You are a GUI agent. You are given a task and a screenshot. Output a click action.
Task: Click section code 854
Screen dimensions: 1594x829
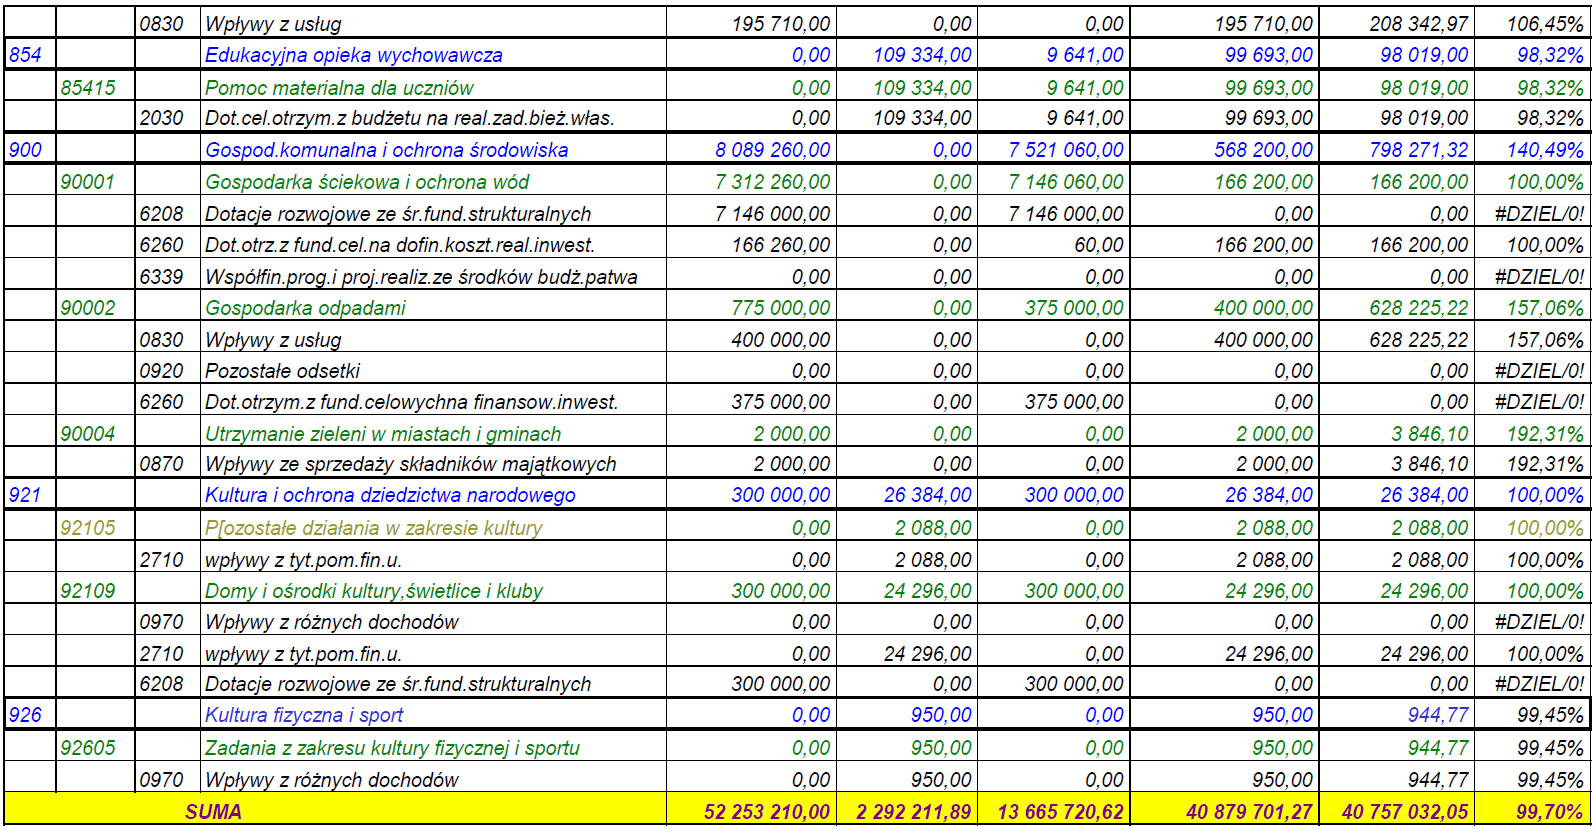26,55
